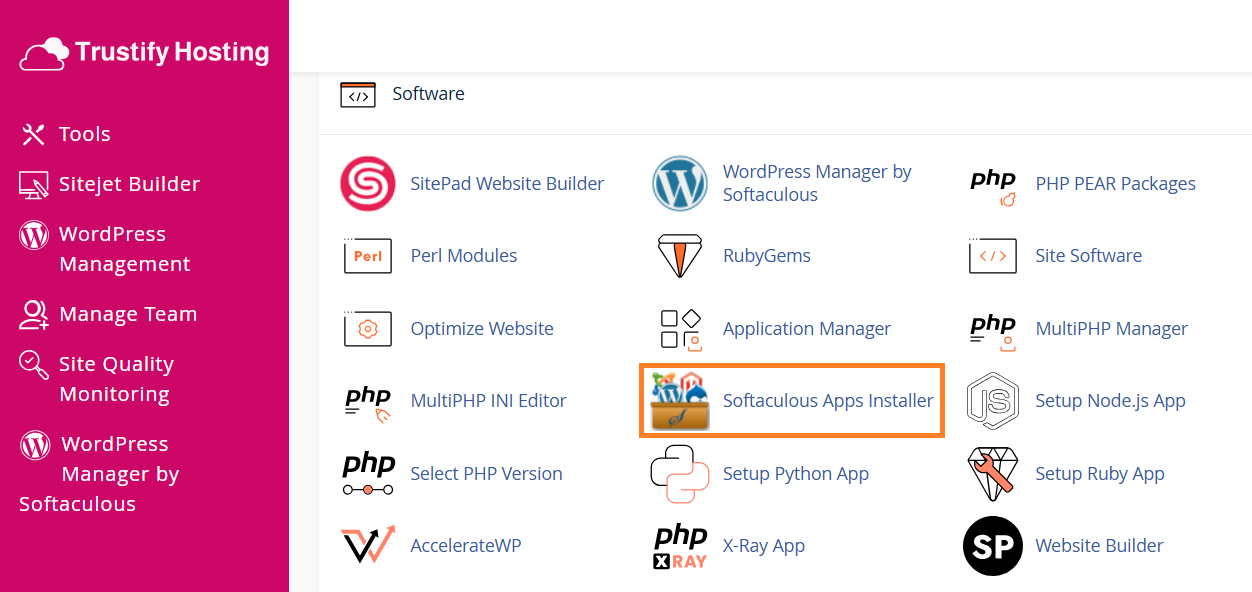
Task: Open Tools in the sidebar
Action: click(85, 134)
